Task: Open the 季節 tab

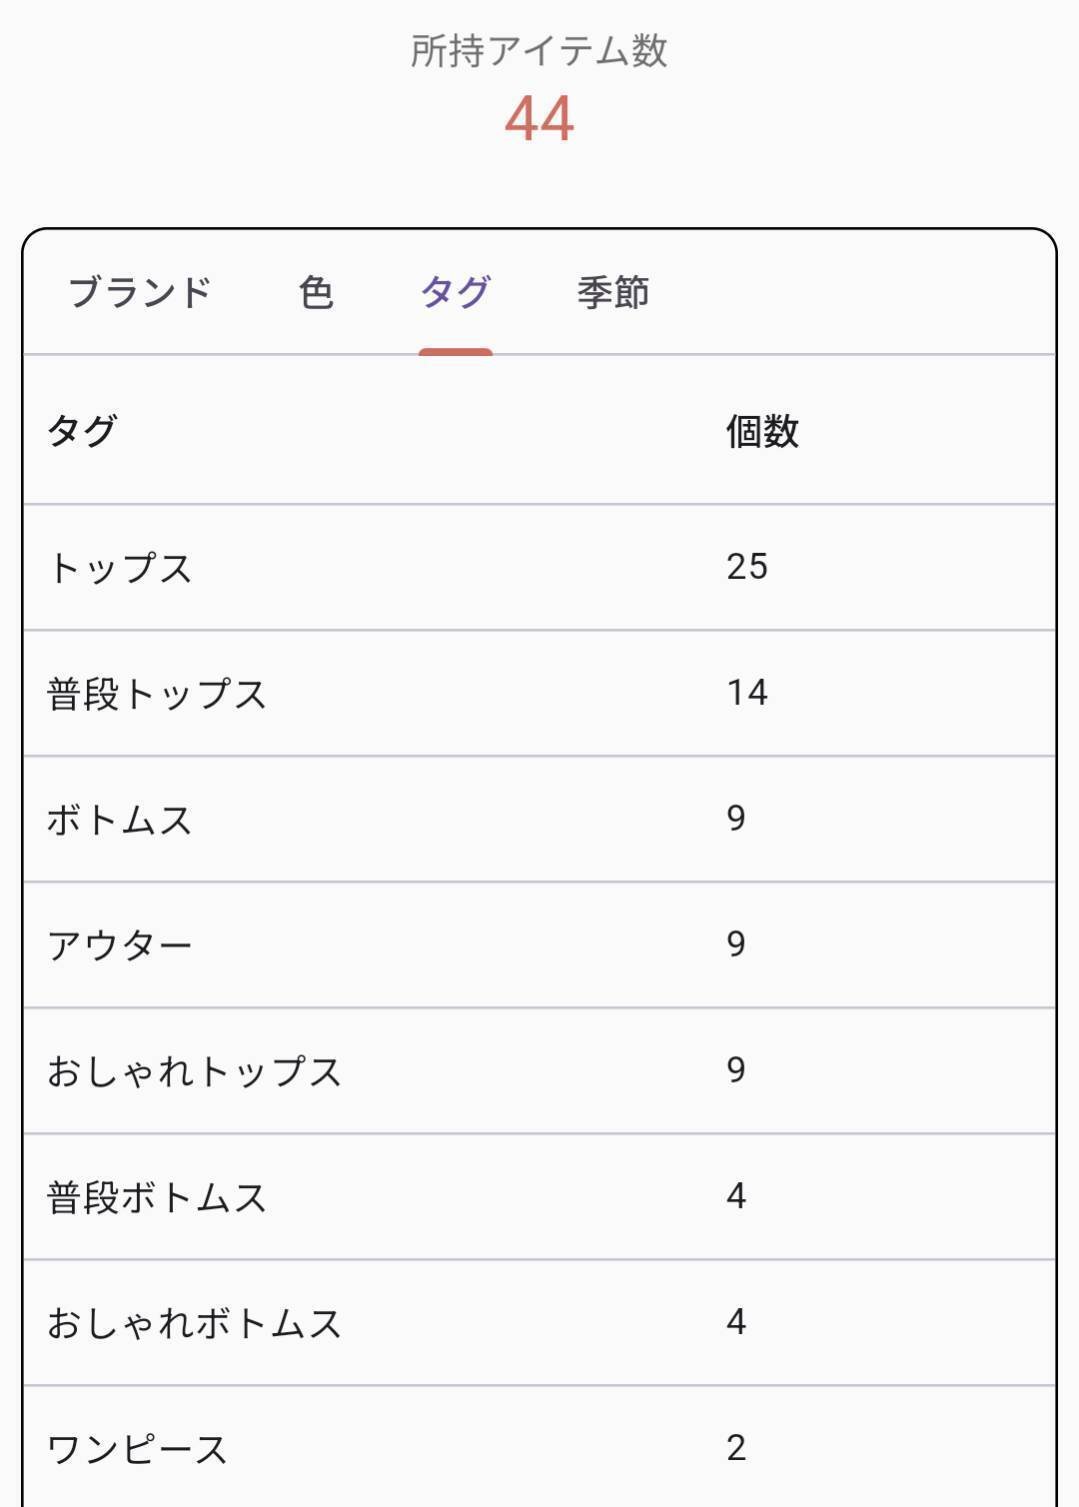Action: click(x=613, y=291)
